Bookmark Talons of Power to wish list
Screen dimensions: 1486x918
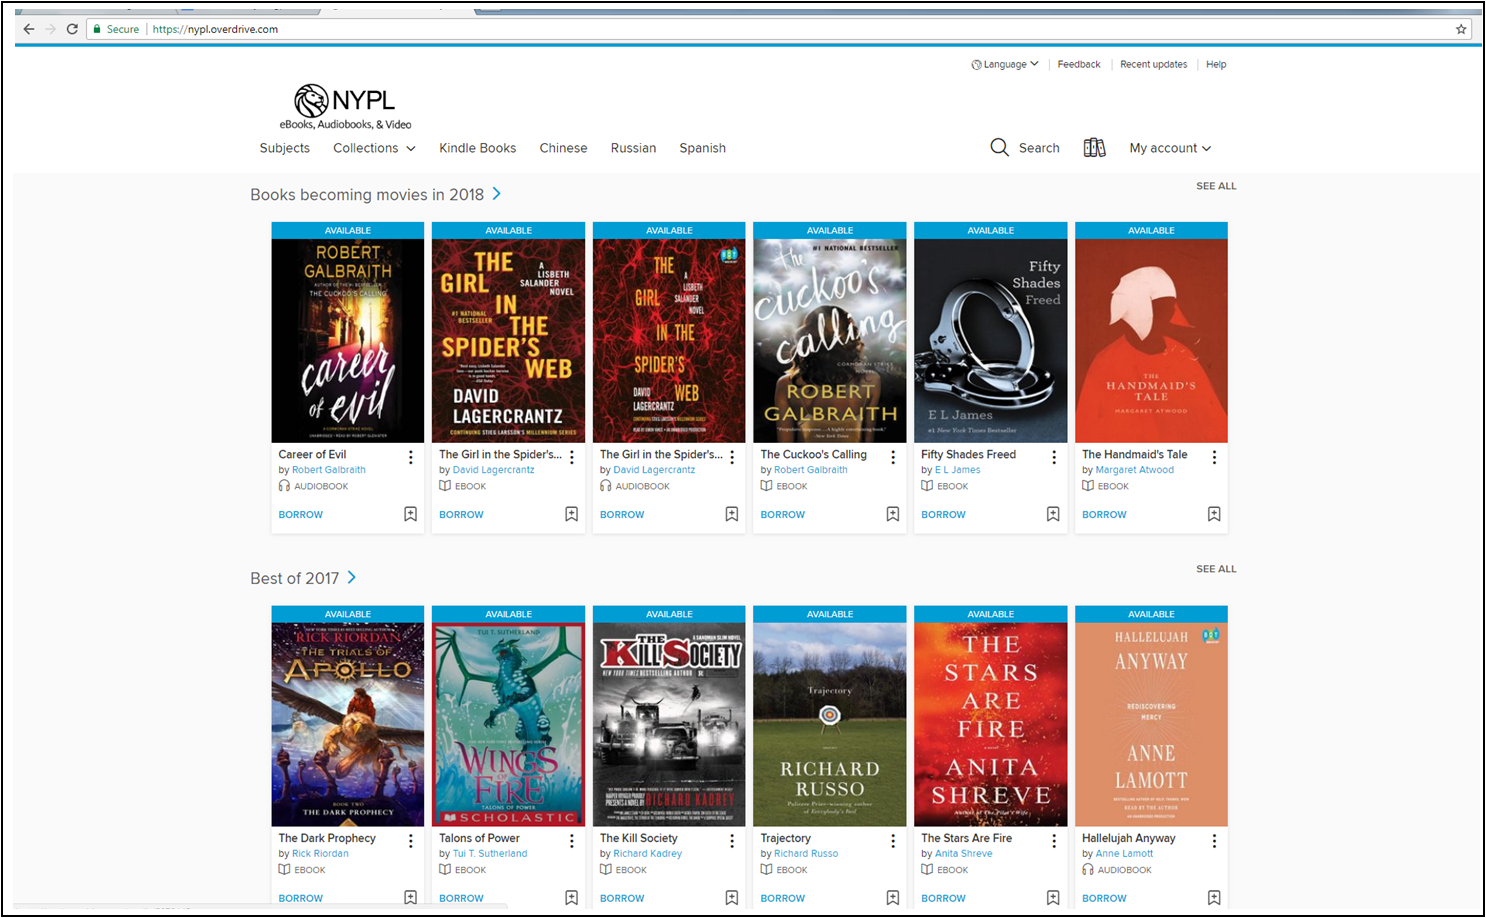click(572, 898)
